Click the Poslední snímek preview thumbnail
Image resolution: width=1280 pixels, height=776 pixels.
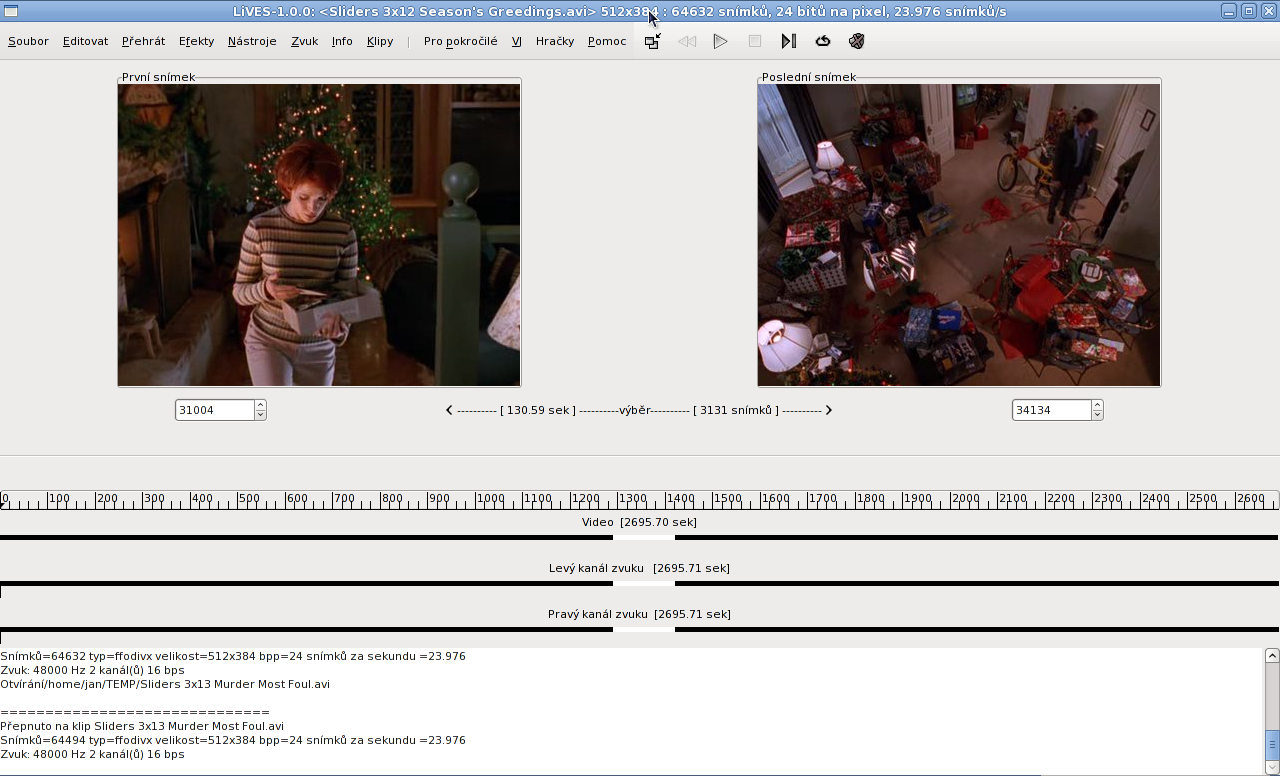tap(959, 235)
